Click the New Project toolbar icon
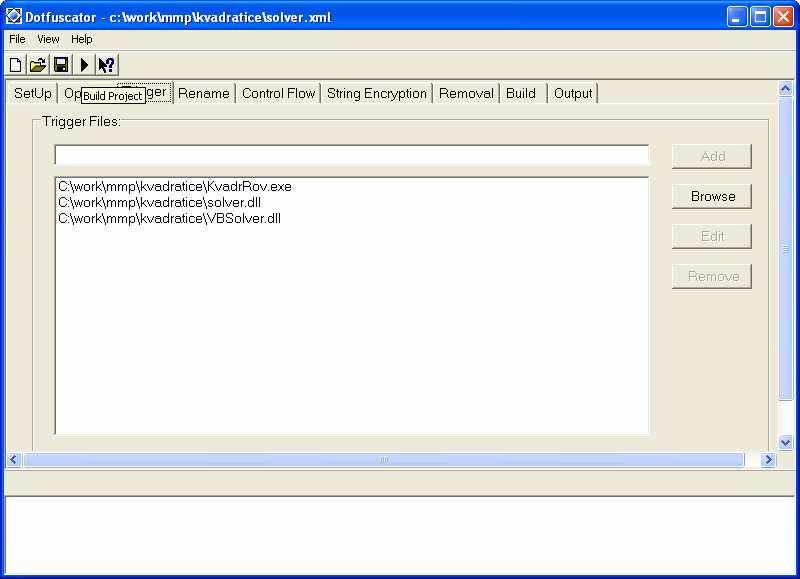This screenshot has height=579, width=800. point(15,65)
